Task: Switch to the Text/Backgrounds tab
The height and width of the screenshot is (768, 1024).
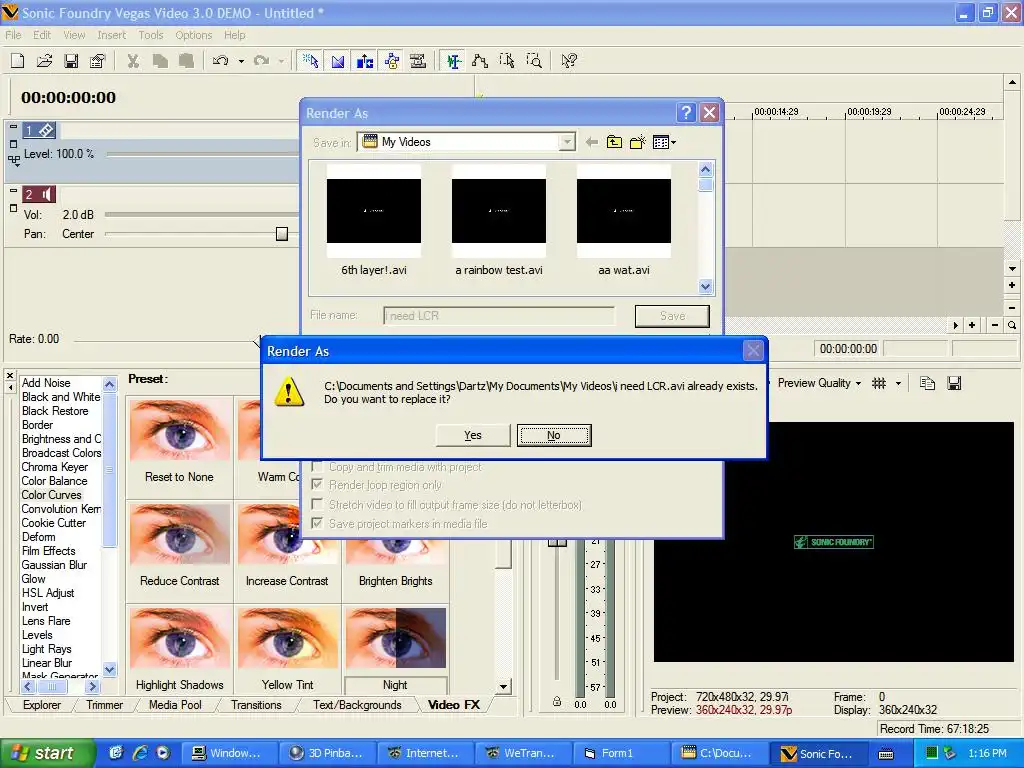Action: coord(357,705)
